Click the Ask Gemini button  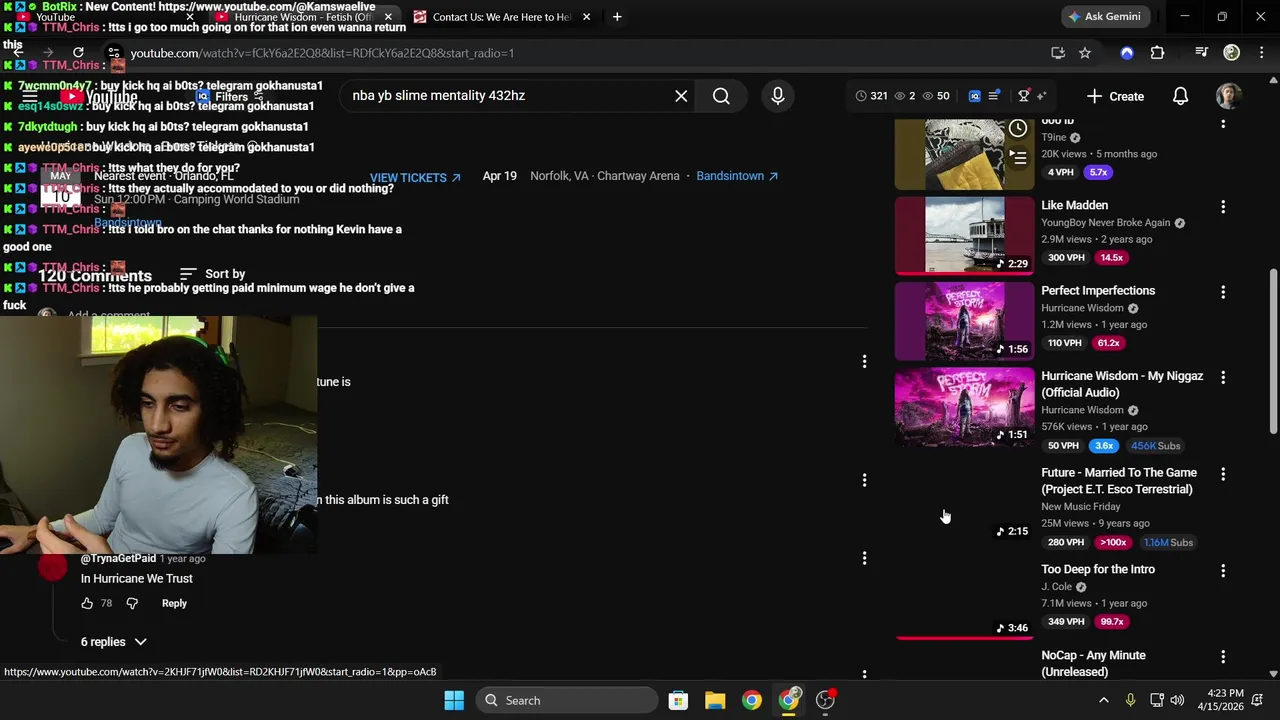(1105, 17)
